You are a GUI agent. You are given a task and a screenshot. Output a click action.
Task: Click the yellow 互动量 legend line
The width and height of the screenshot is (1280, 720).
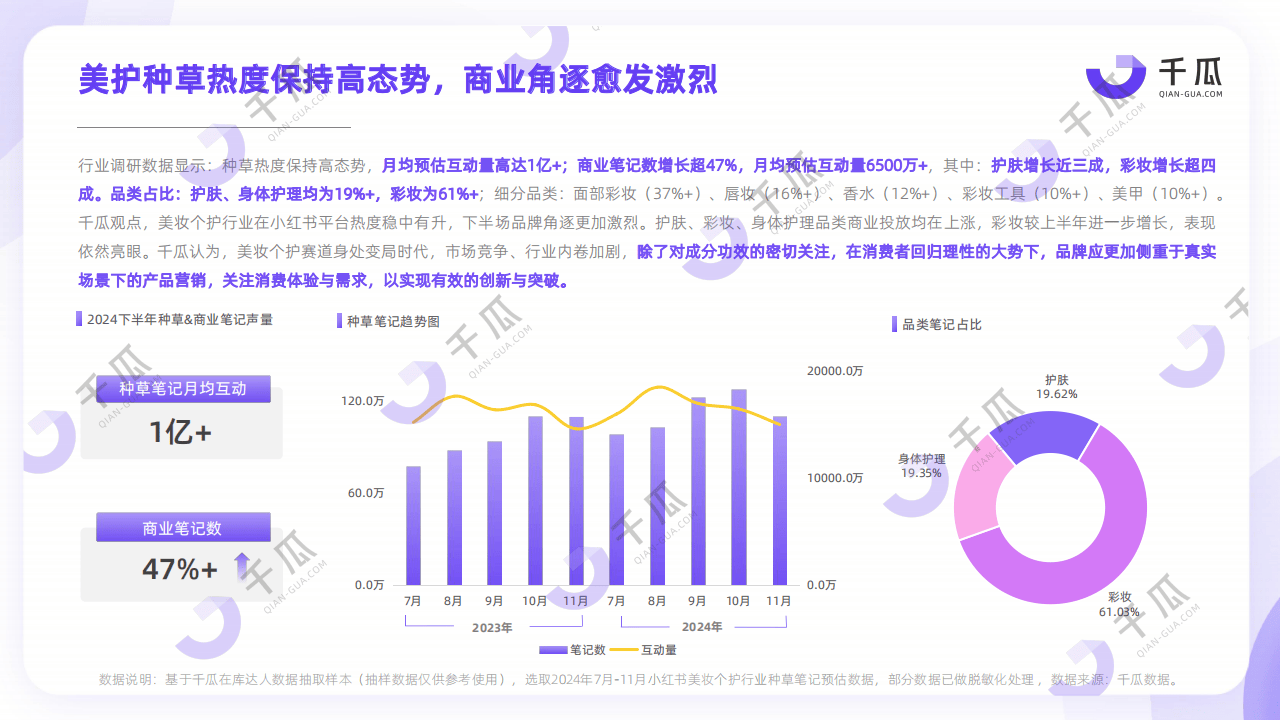tap(623, 649)
